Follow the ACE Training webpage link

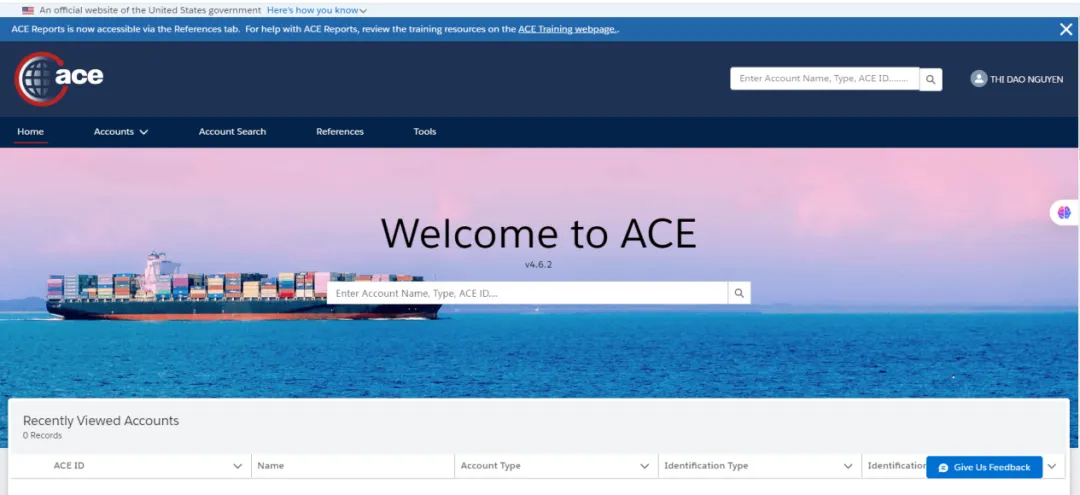click(x=568, y=30)
